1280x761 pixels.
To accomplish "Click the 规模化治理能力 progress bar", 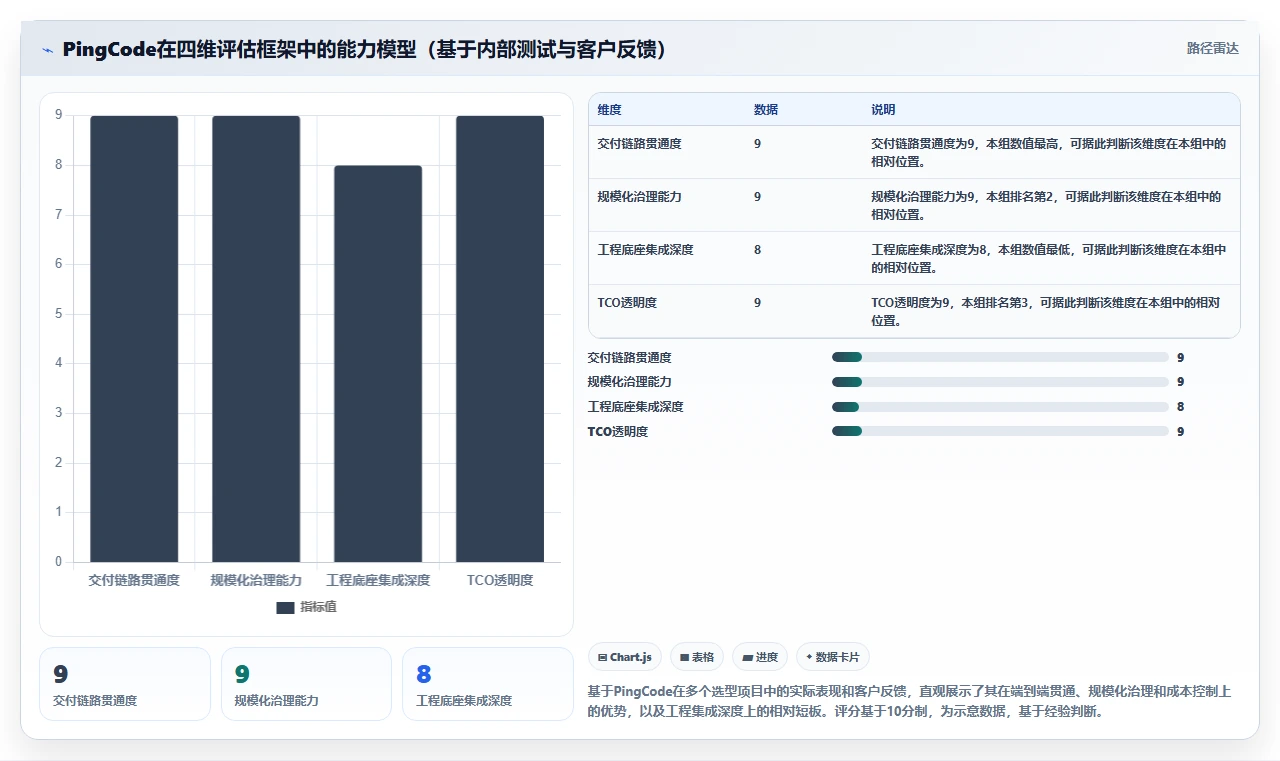I will [1000, 382].
